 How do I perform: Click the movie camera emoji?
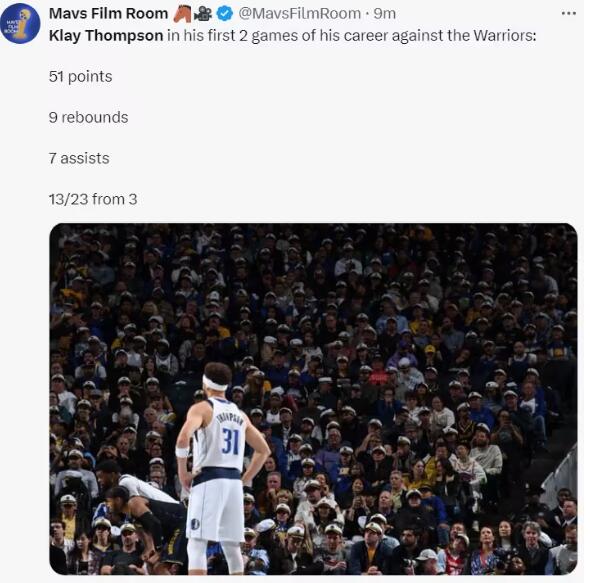203,14
